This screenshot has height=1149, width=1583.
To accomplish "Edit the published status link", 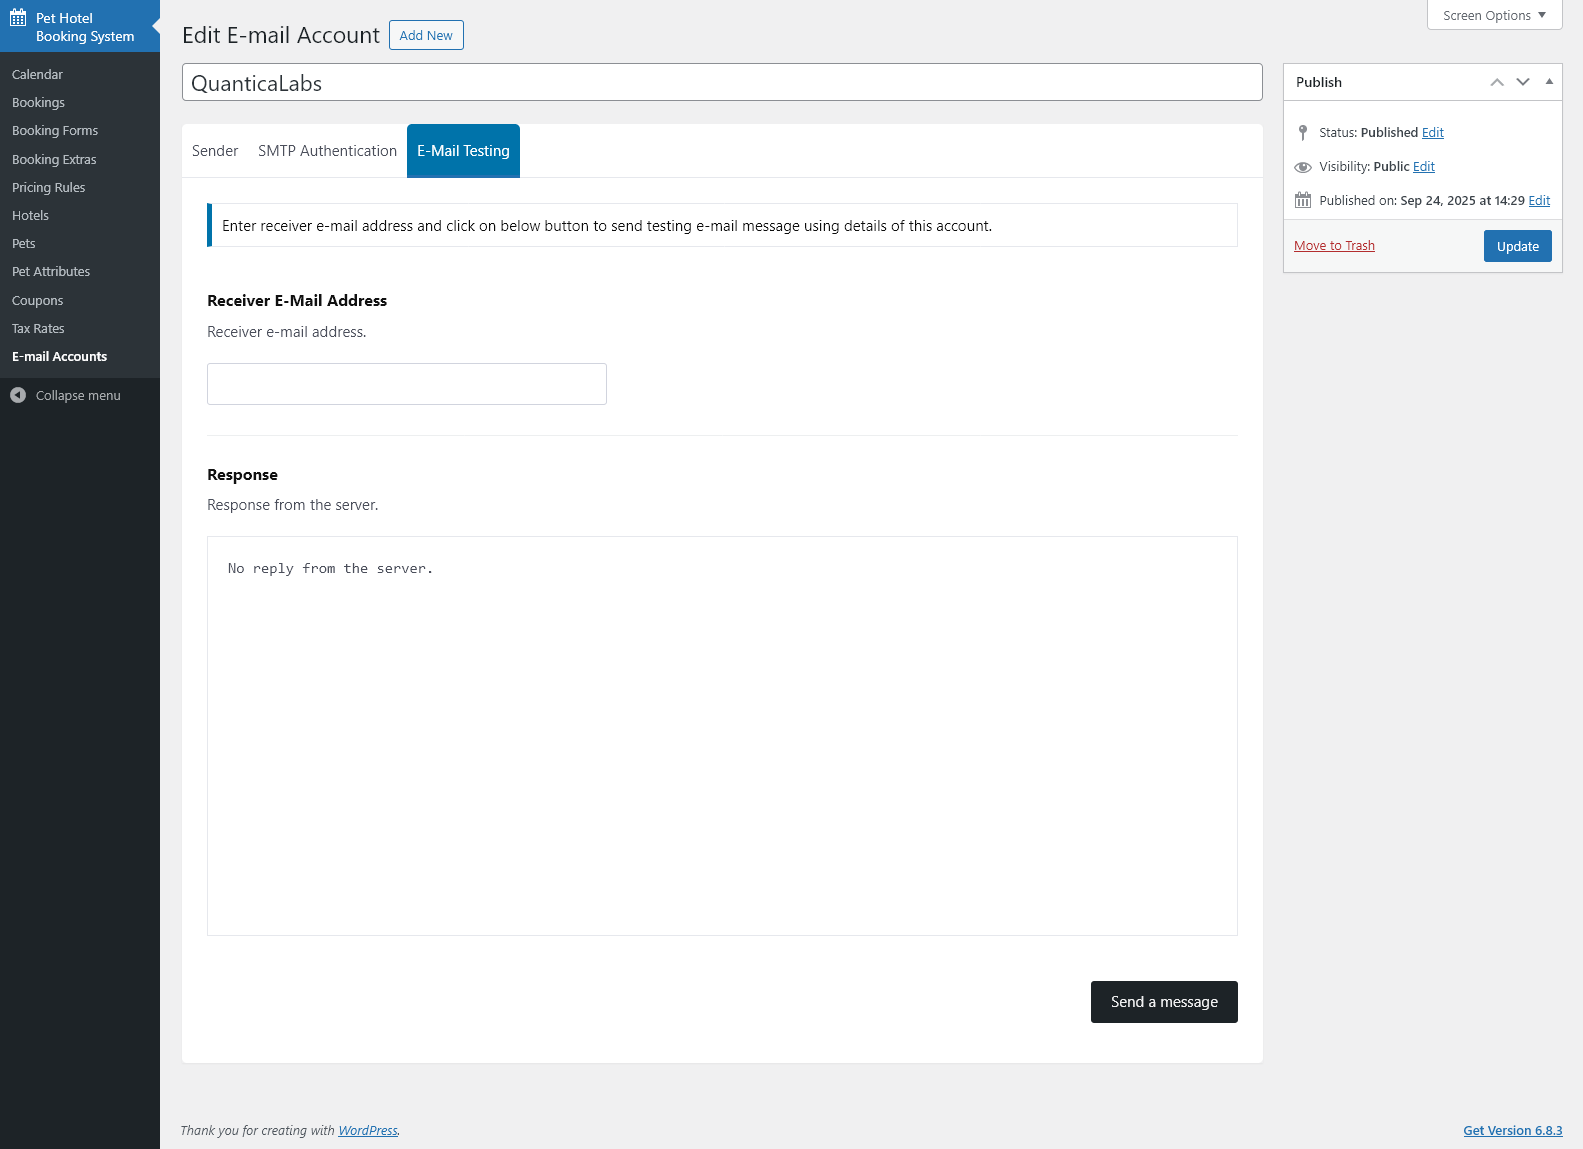I will point(1432,133).
